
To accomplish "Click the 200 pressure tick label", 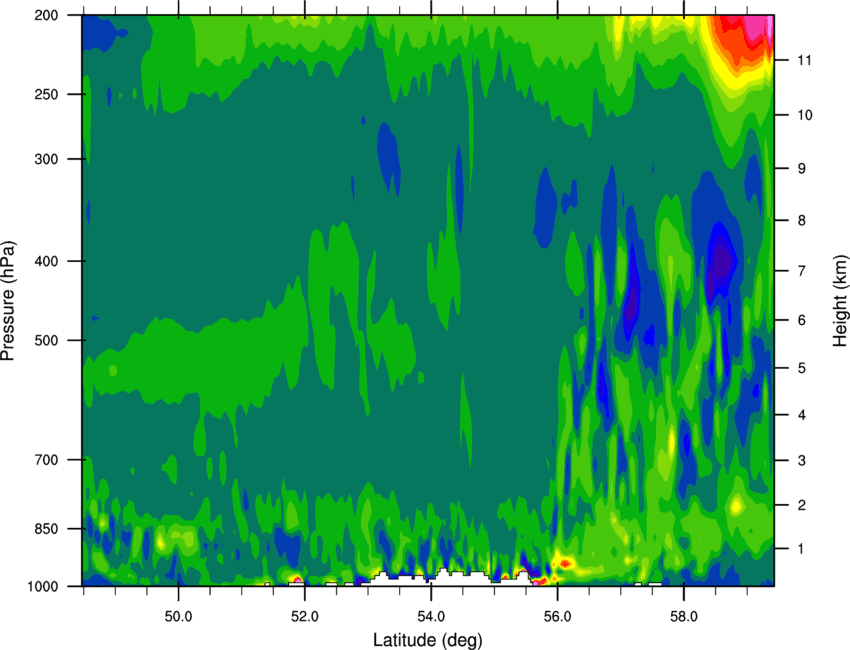I will point(46,15).
